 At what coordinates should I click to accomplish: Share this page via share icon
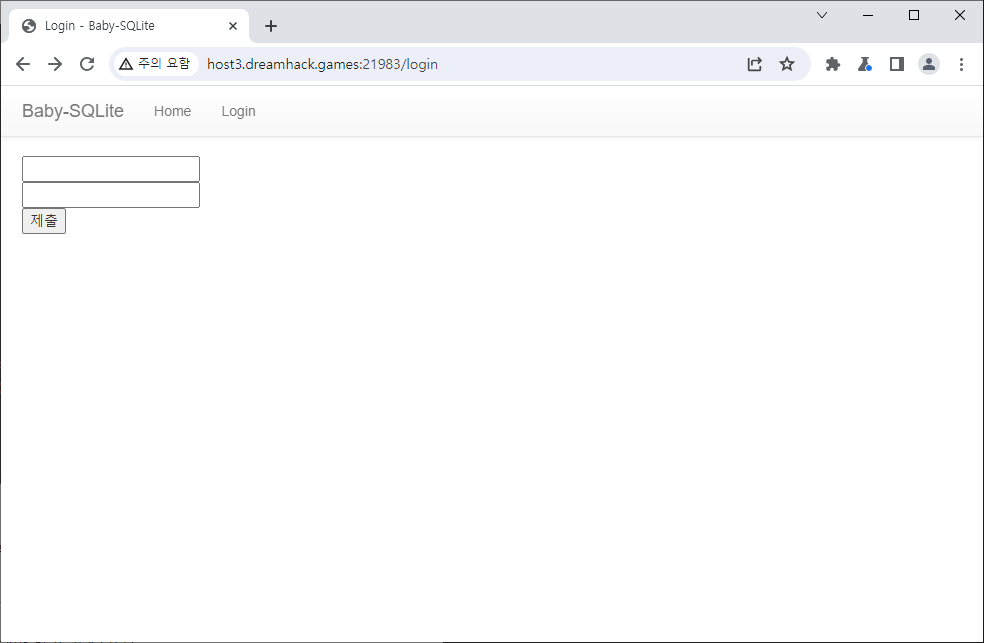pyautogui.click(x=755, y=64)
